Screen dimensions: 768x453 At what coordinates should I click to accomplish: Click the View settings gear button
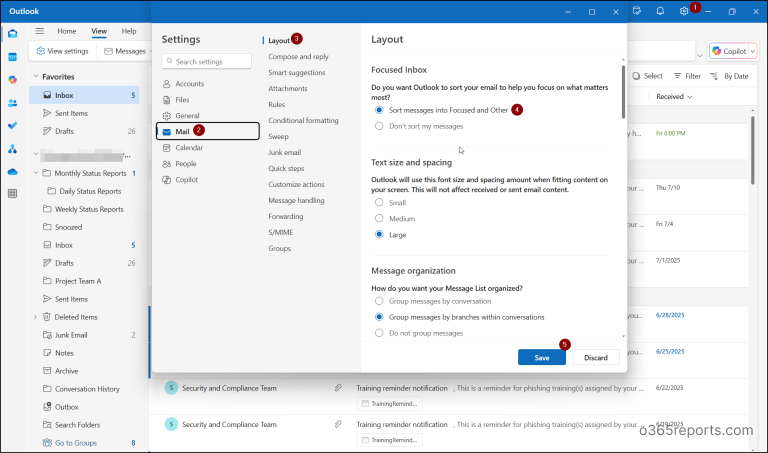pos(63,51)
